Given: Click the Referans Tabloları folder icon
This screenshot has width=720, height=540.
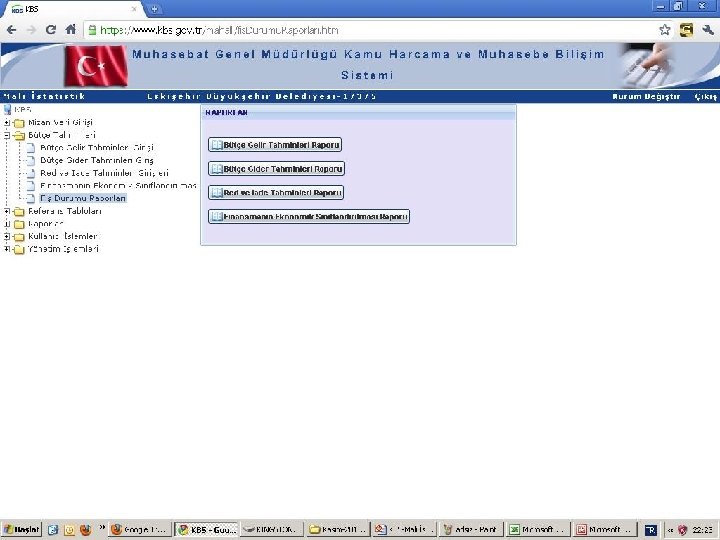Looking at the screenshot, I should pos(19,212).
